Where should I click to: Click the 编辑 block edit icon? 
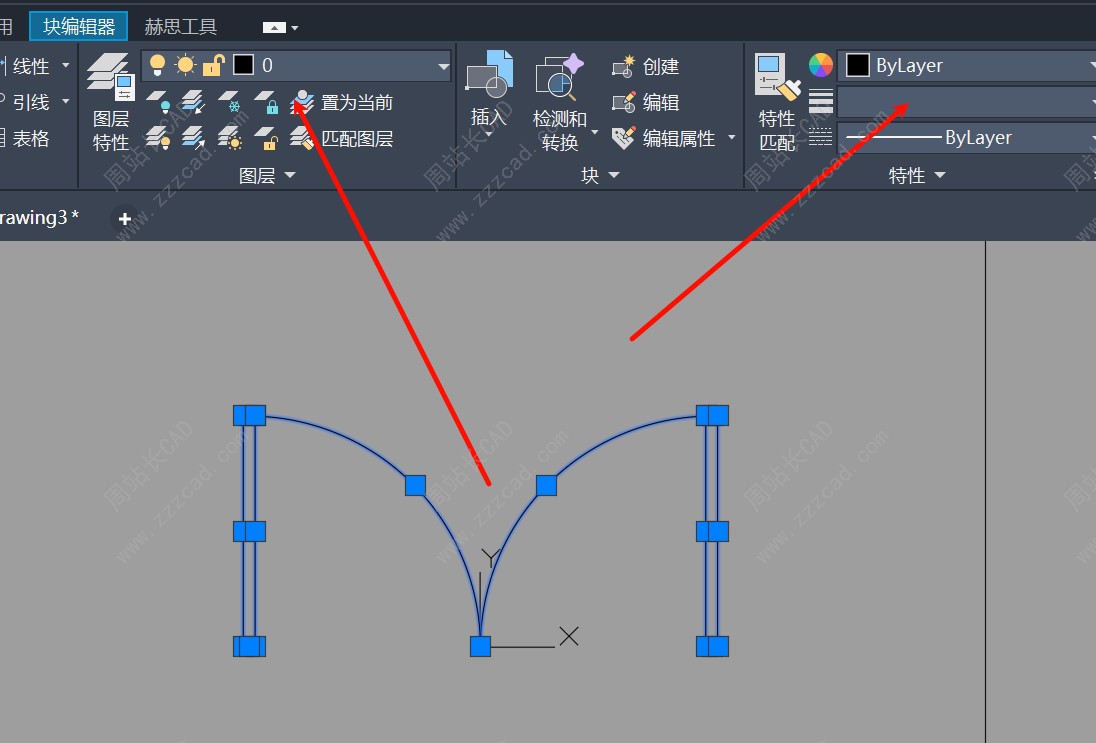(625, 102)
